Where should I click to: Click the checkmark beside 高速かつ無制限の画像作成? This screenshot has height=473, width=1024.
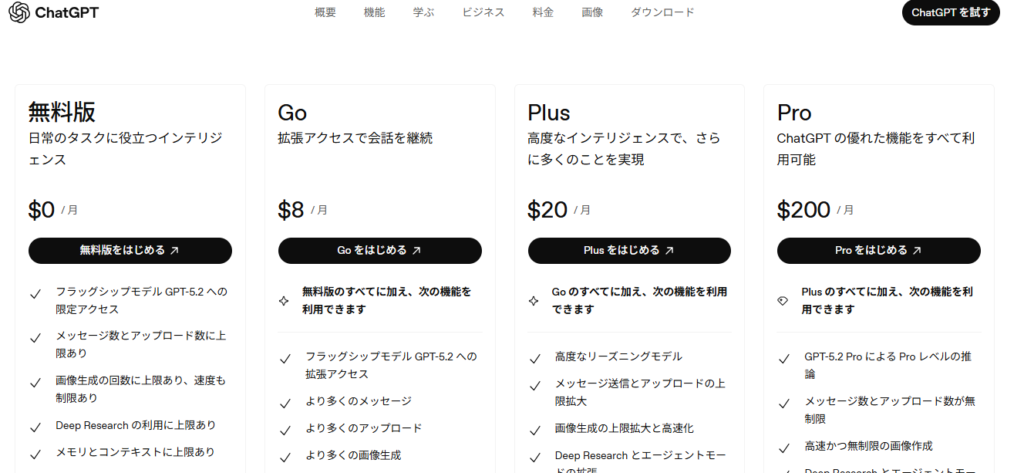pos(784,447)
